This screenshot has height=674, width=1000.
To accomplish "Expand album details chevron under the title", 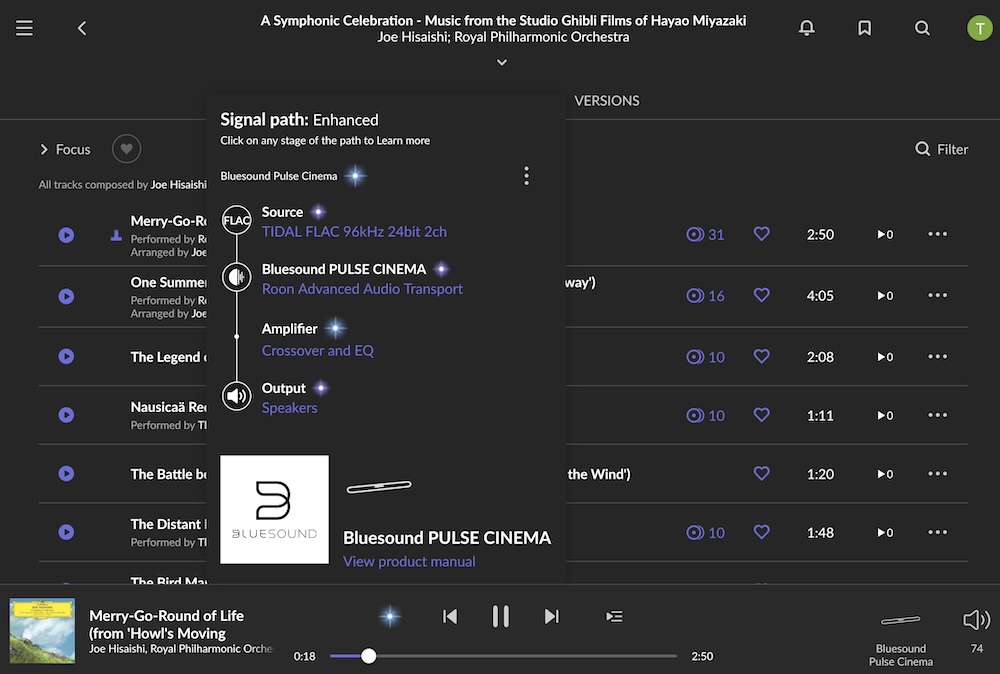I will pyautogui.click(x=502, y=62).
